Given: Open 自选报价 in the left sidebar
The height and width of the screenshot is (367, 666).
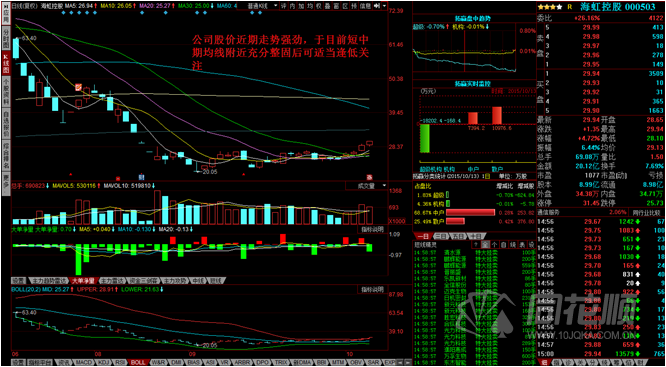Looking at the screenshot, I should pos(6,123).
